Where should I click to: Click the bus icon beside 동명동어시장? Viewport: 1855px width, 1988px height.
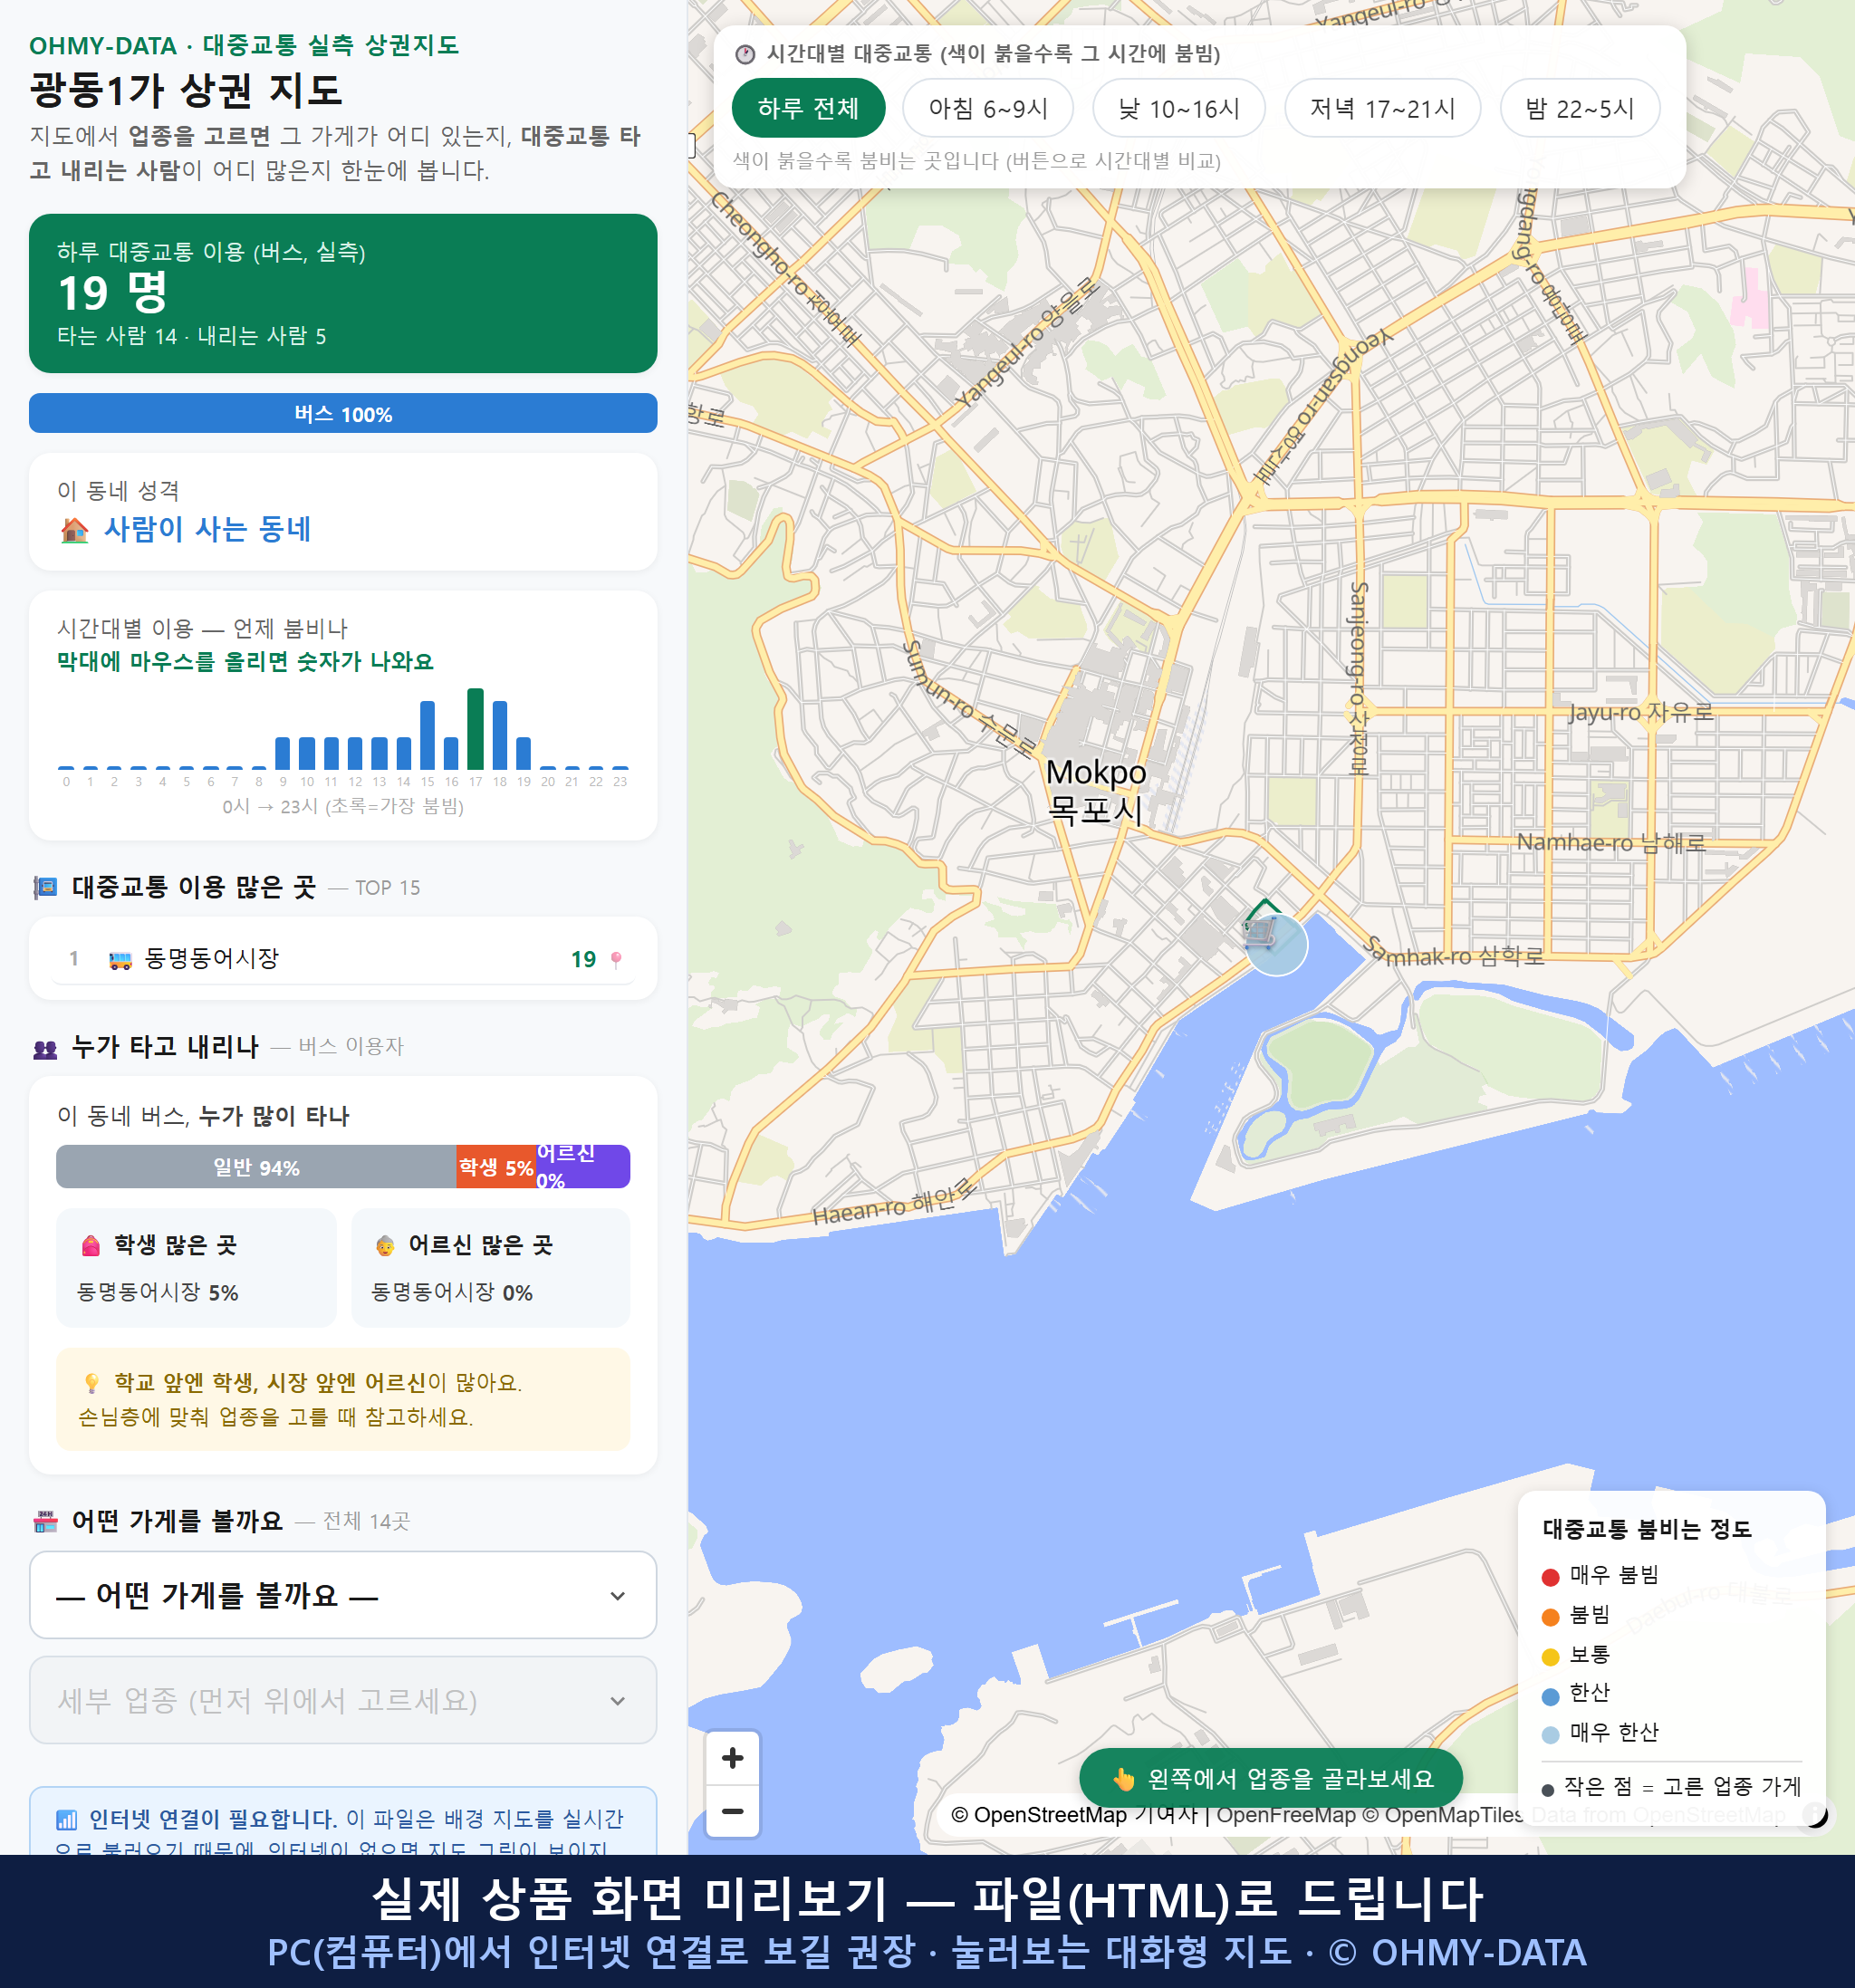pyautogui.click(x=120, y=960)
